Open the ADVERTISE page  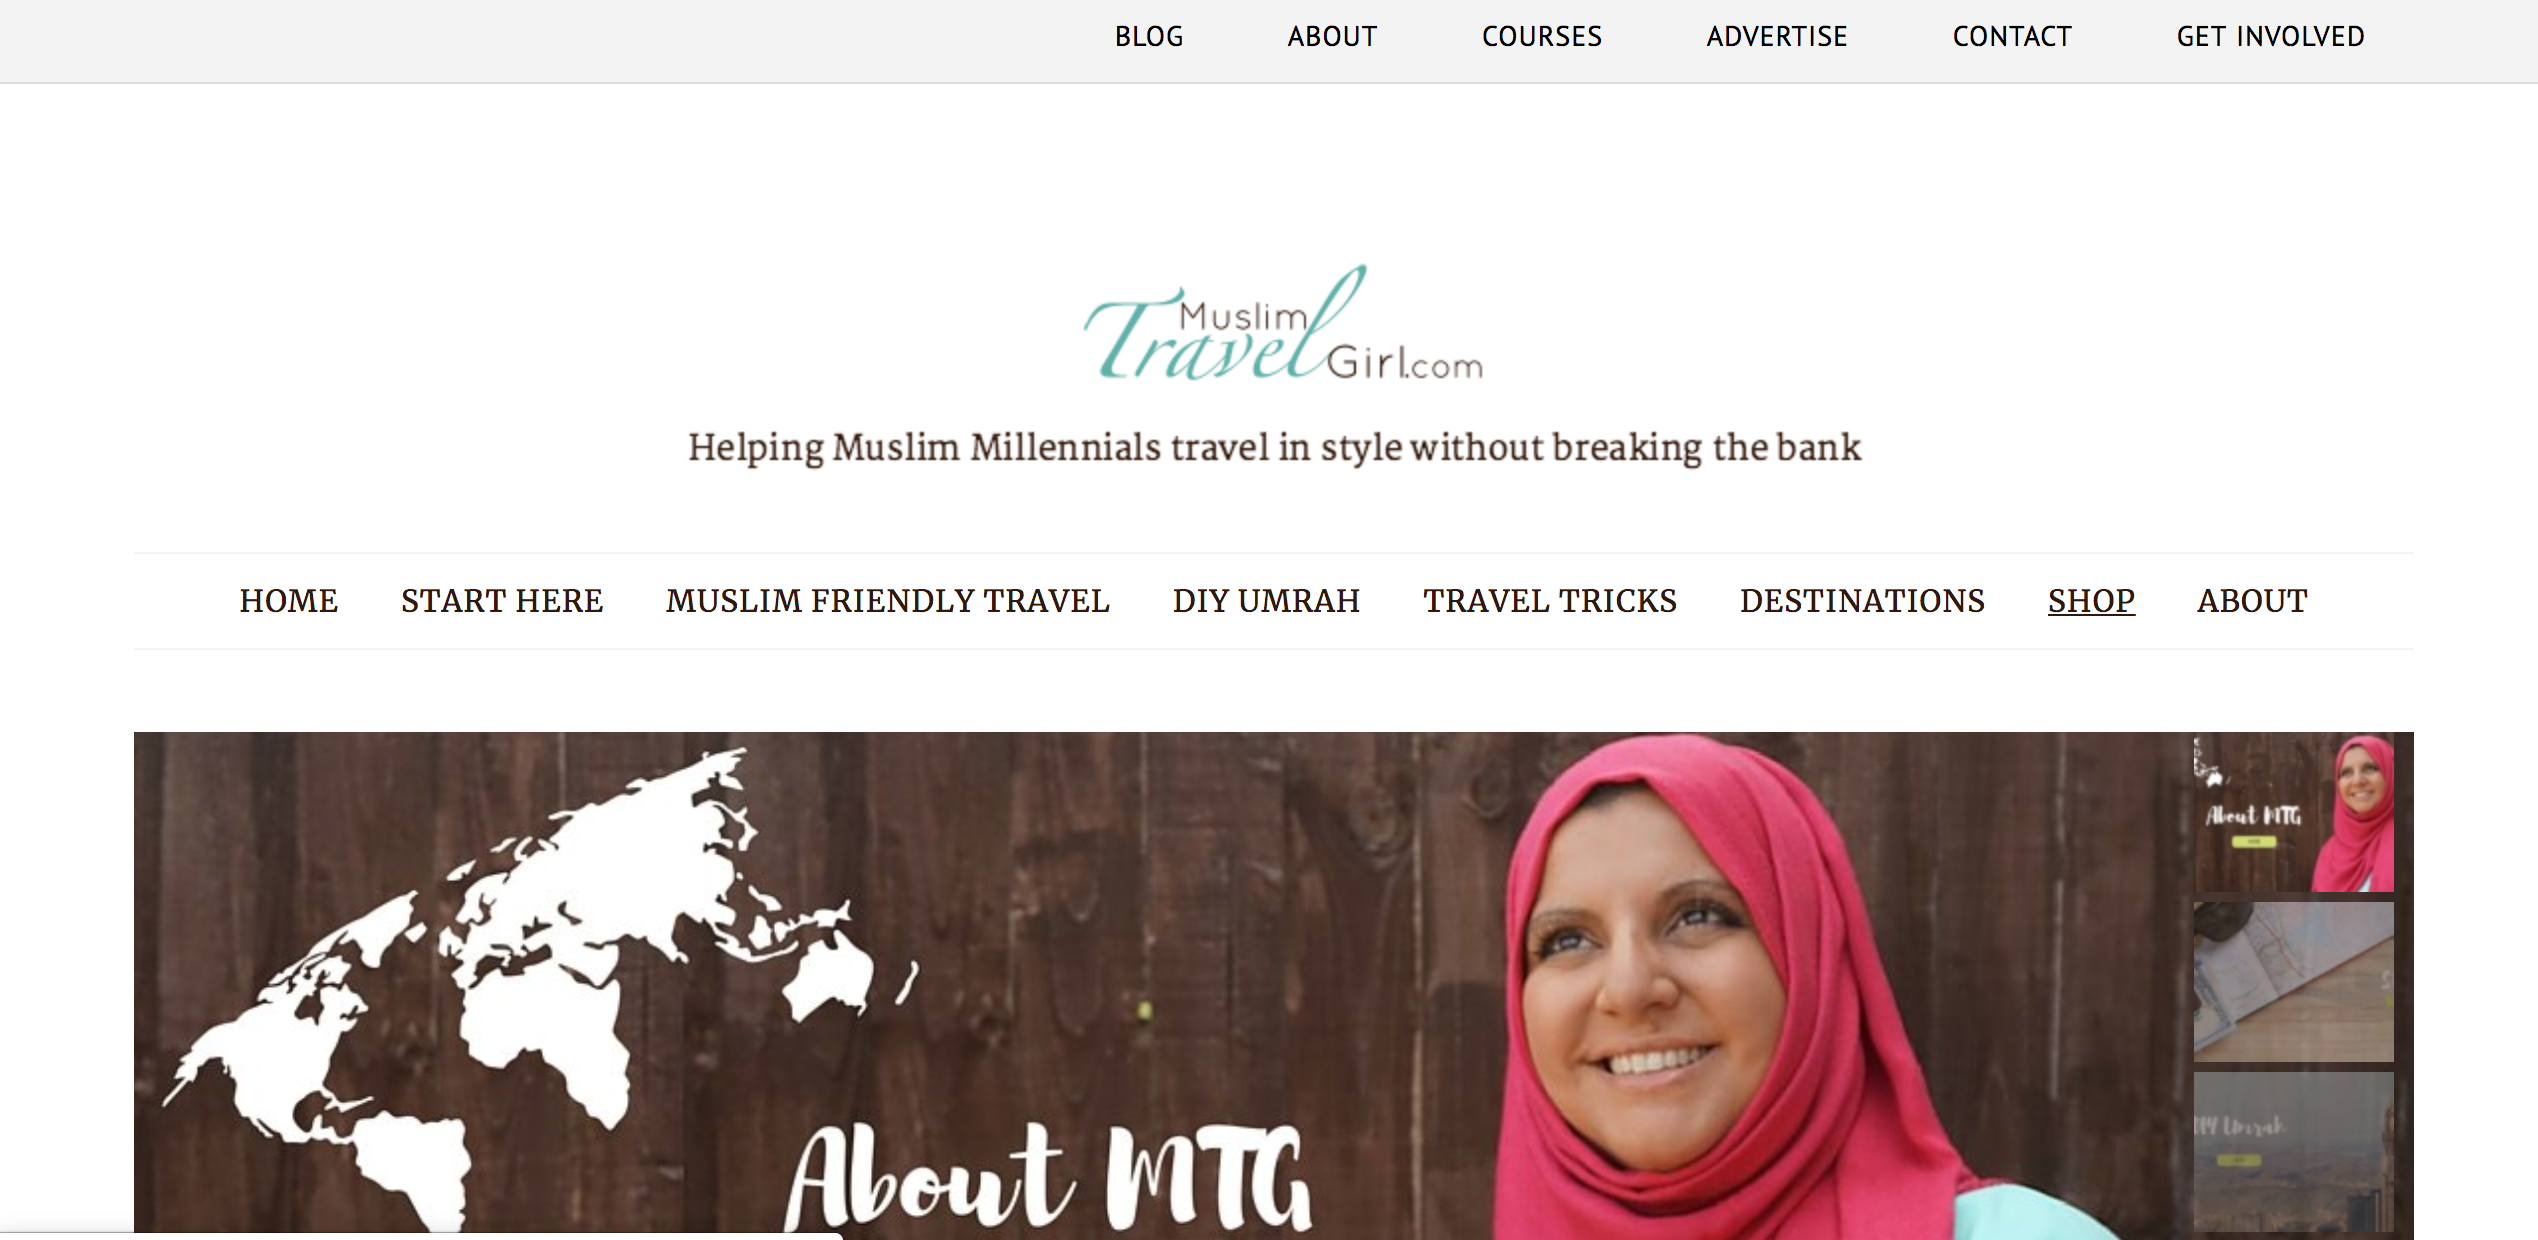[1777, 37]
